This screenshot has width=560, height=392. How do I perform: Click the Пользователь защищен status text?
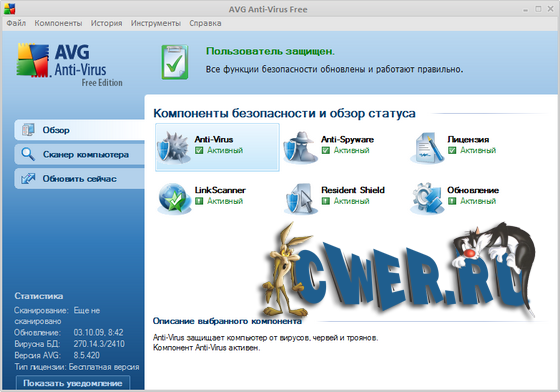270,51
